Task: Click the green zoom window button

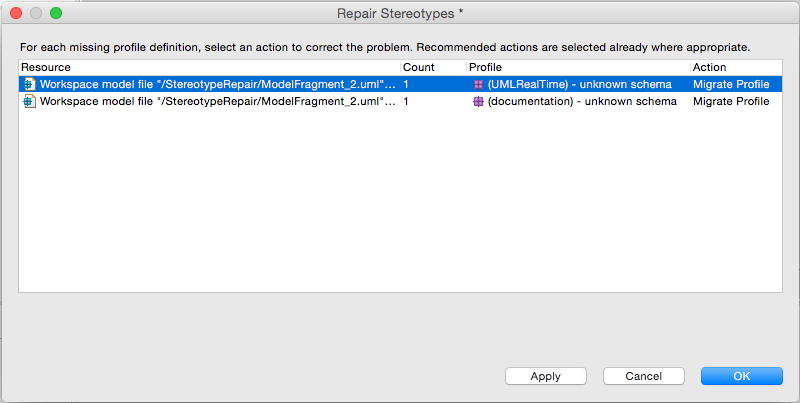Action: click(56, 13)
